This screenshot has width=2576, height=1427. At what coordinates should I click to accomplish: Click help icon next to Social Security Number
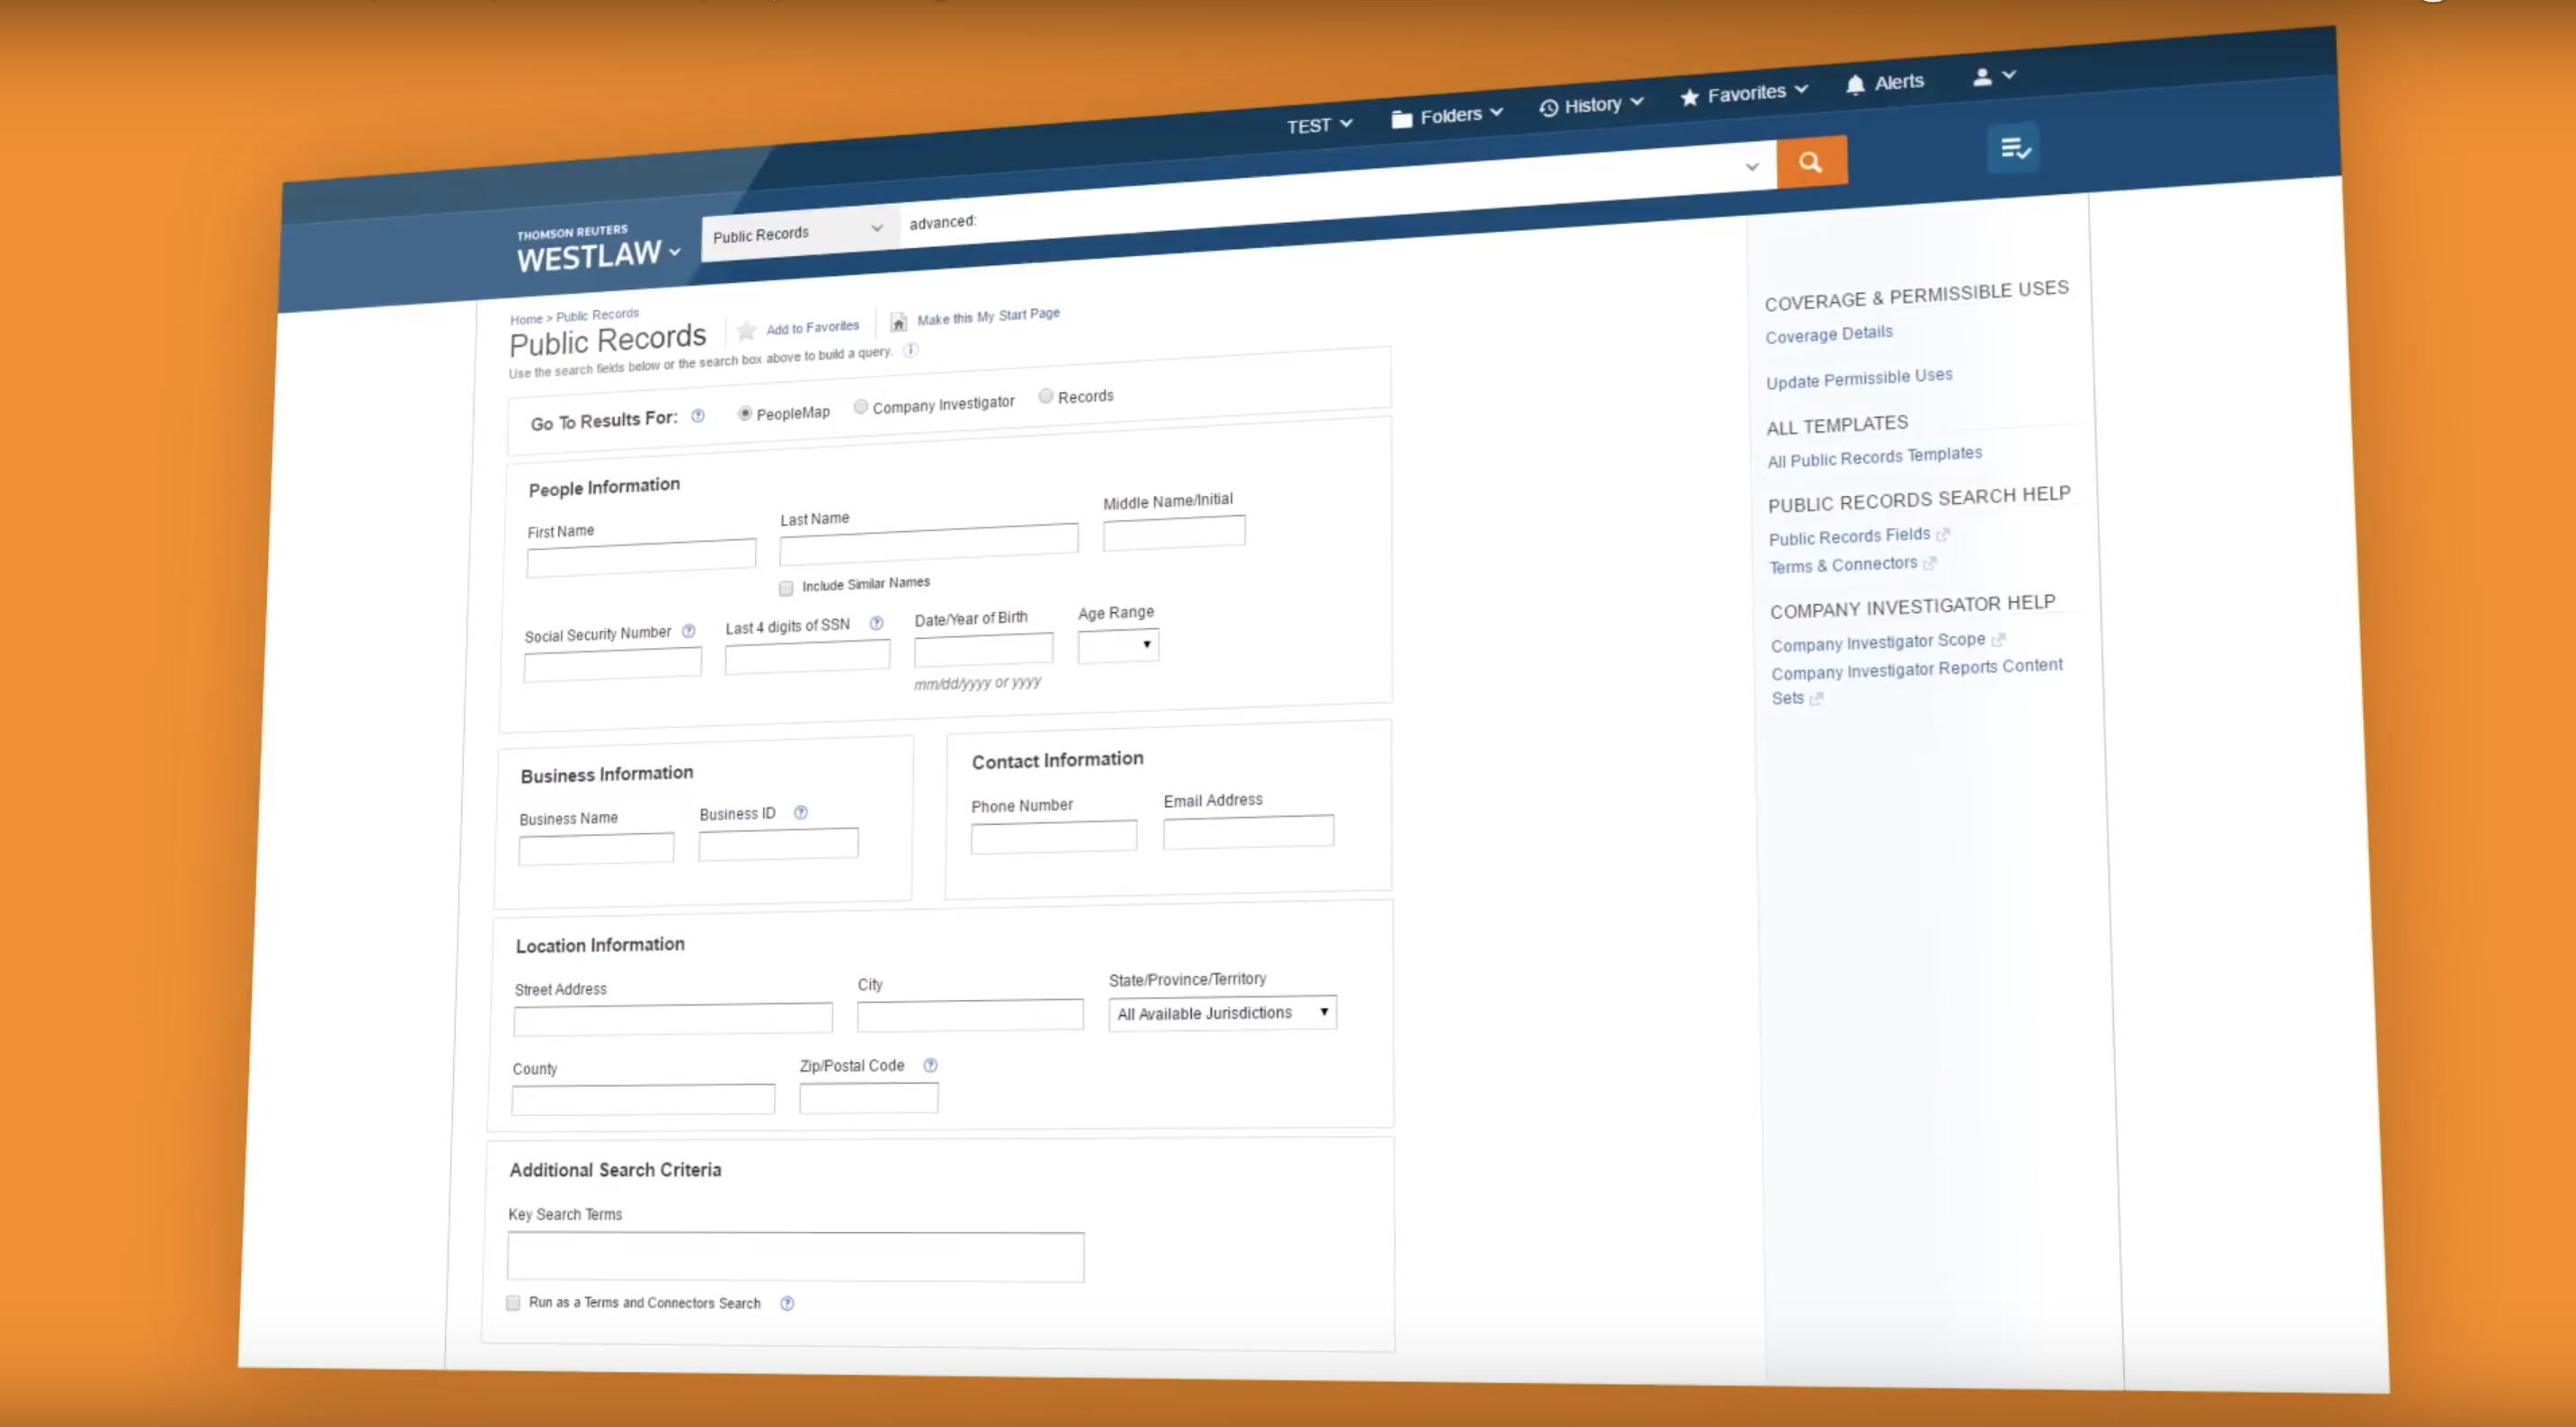[x=688, y=631]
